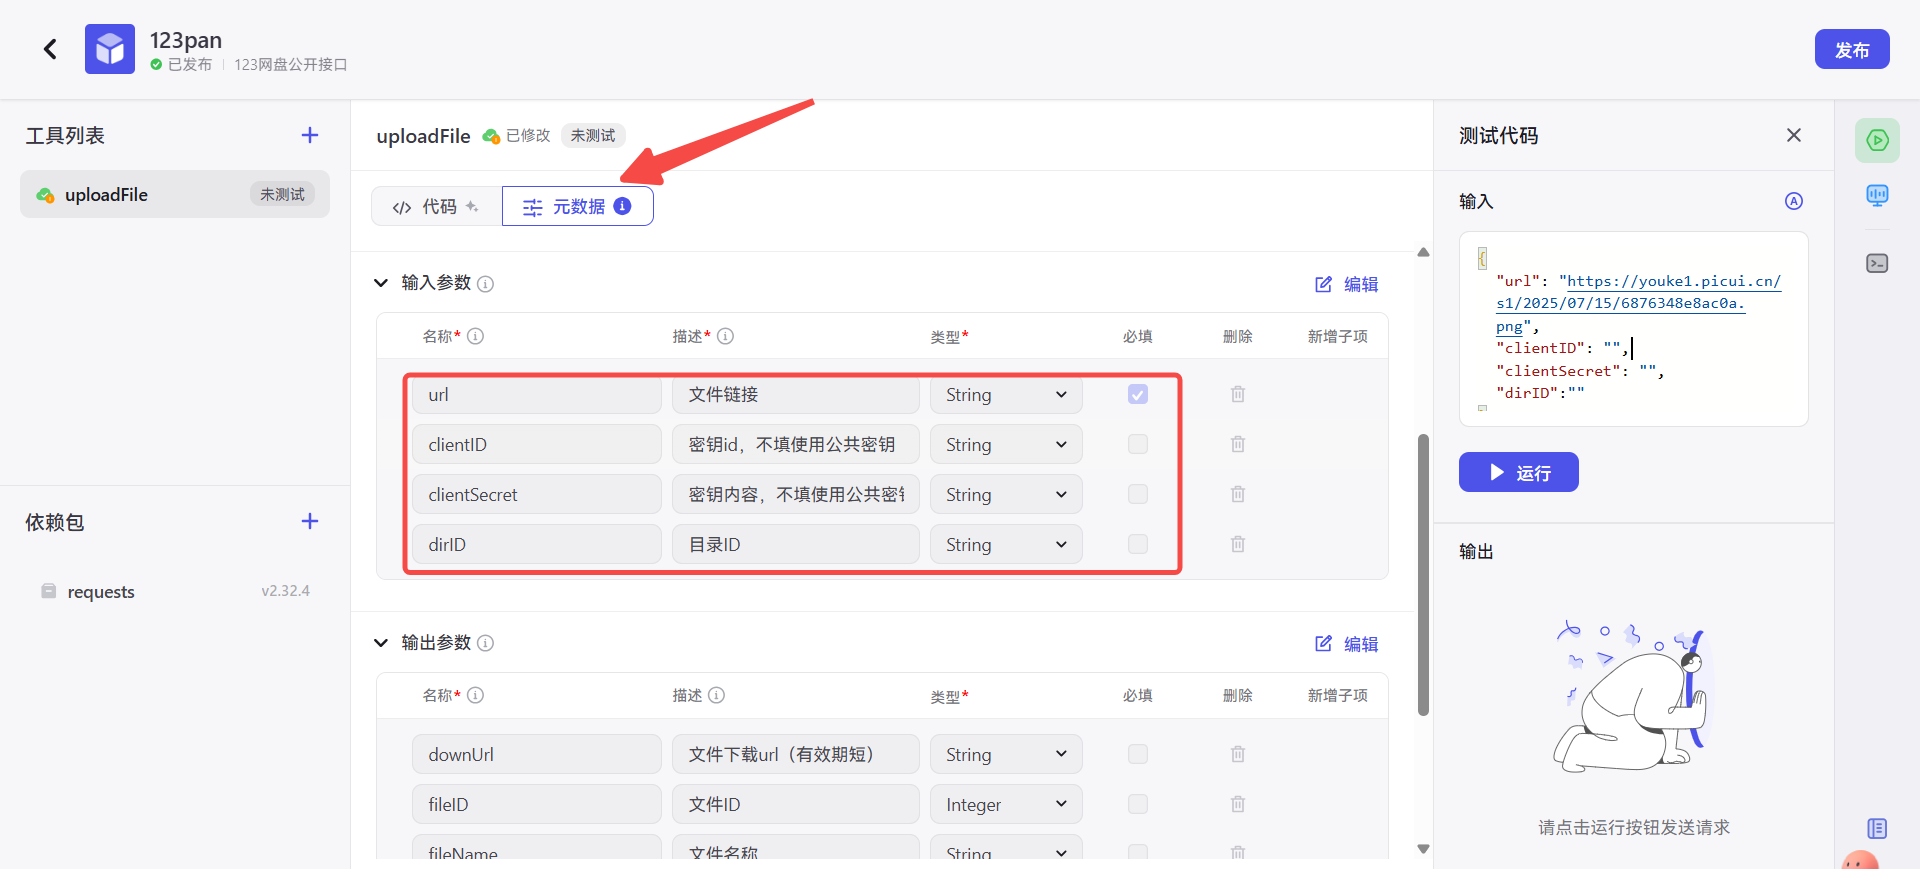Open the debug chat sidebar icon

pos(1877,195)
